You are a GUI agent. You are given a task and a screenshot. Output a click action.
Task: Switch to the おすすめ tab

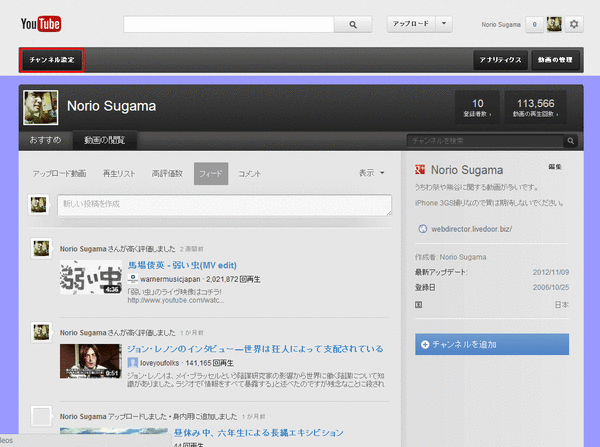click(x=45, y=140)
